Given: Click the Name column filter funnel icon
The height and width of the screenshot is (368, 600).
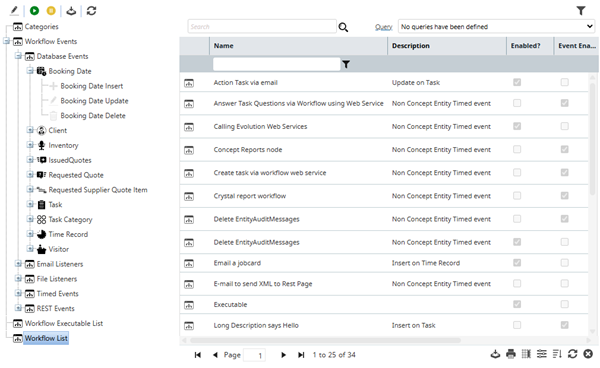Looking at the screenshot, I should click(x=346, y=64).
